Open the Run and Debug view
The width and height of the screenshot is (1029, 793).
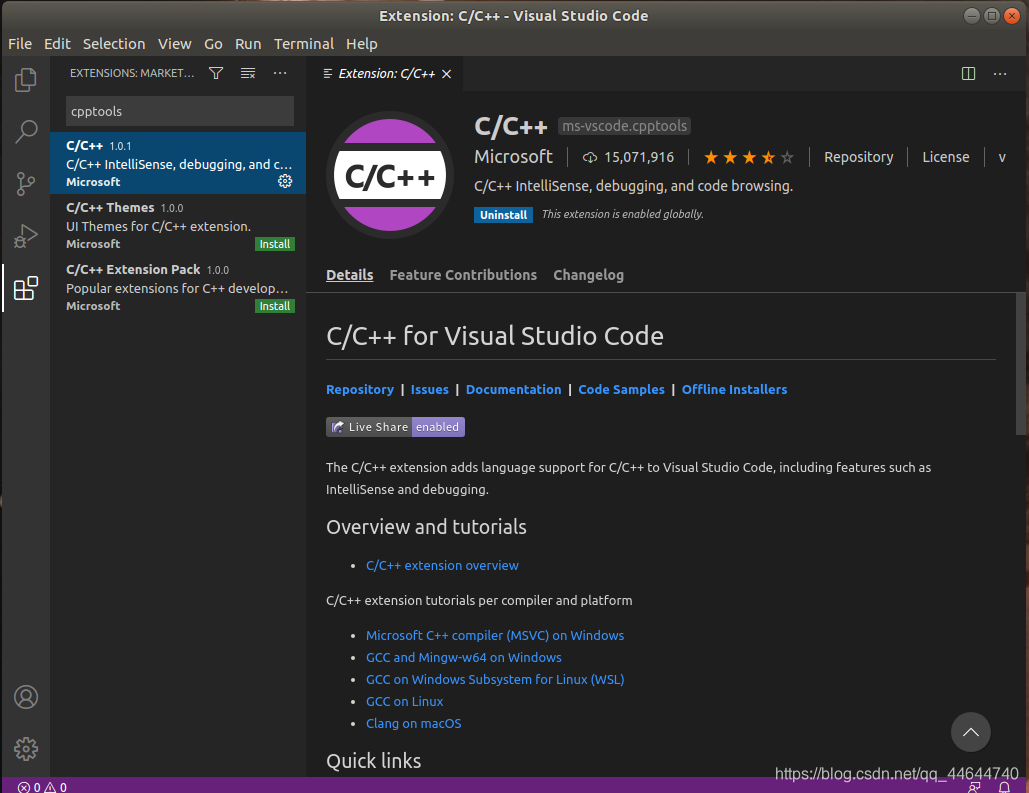tap(26, 236)
